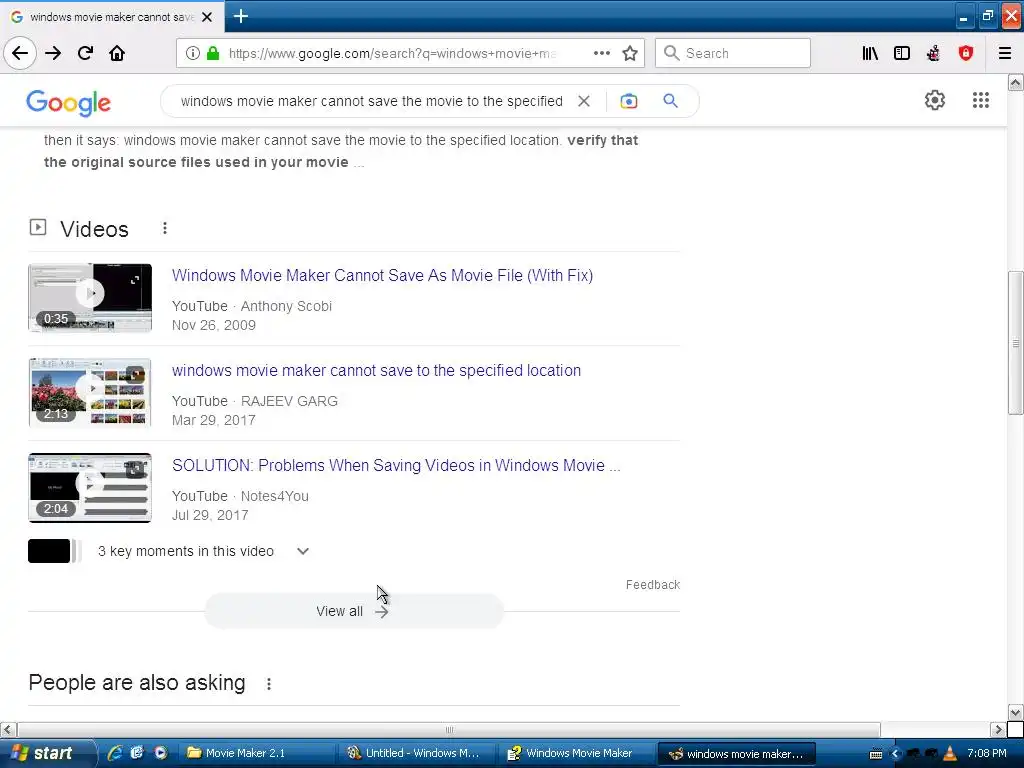
Task: Launch Windows Media Player quick launch icon
Action: [x=160, y=753]
